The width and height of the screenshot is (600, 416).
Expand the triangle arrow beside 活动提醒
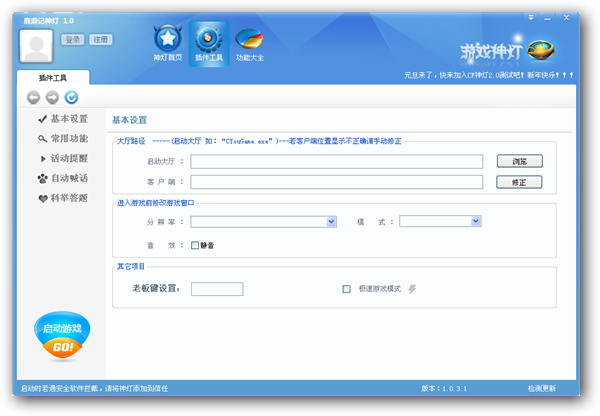pyautogui.click(x=43, y=158)
